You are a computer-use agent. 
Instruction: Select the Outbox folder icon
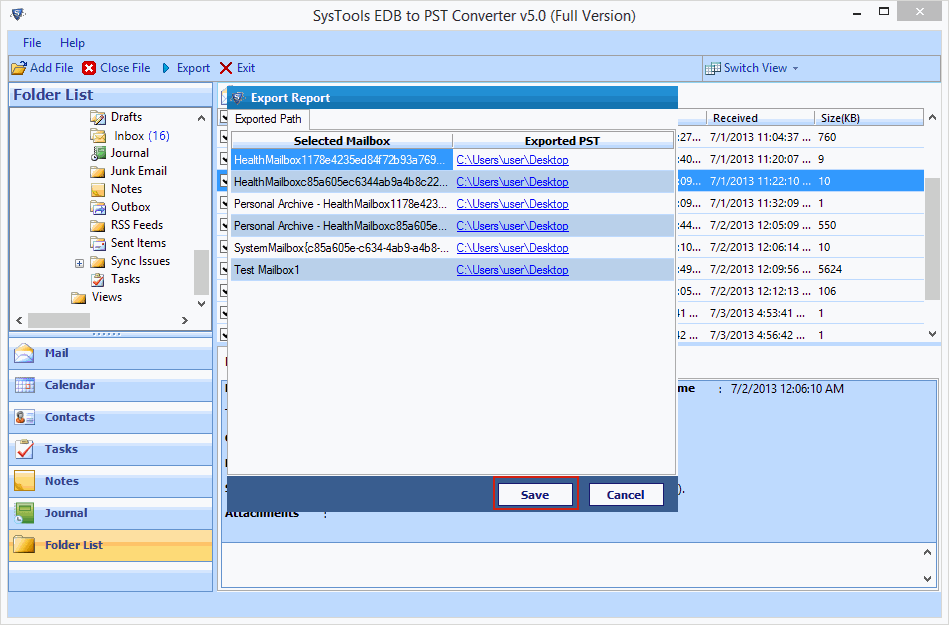tap(97, 207)
